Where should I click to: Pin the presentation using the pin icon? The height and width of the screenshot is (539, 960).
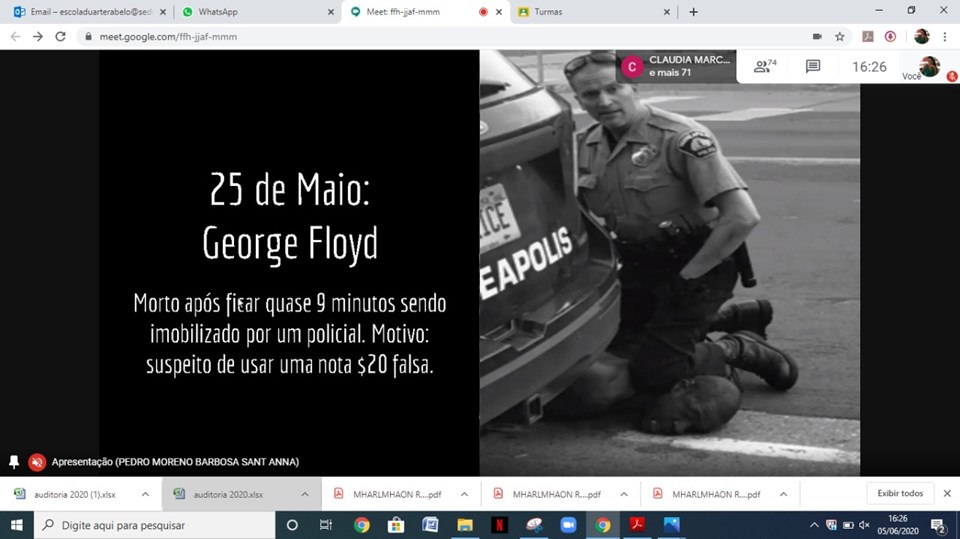coord(14,462)
